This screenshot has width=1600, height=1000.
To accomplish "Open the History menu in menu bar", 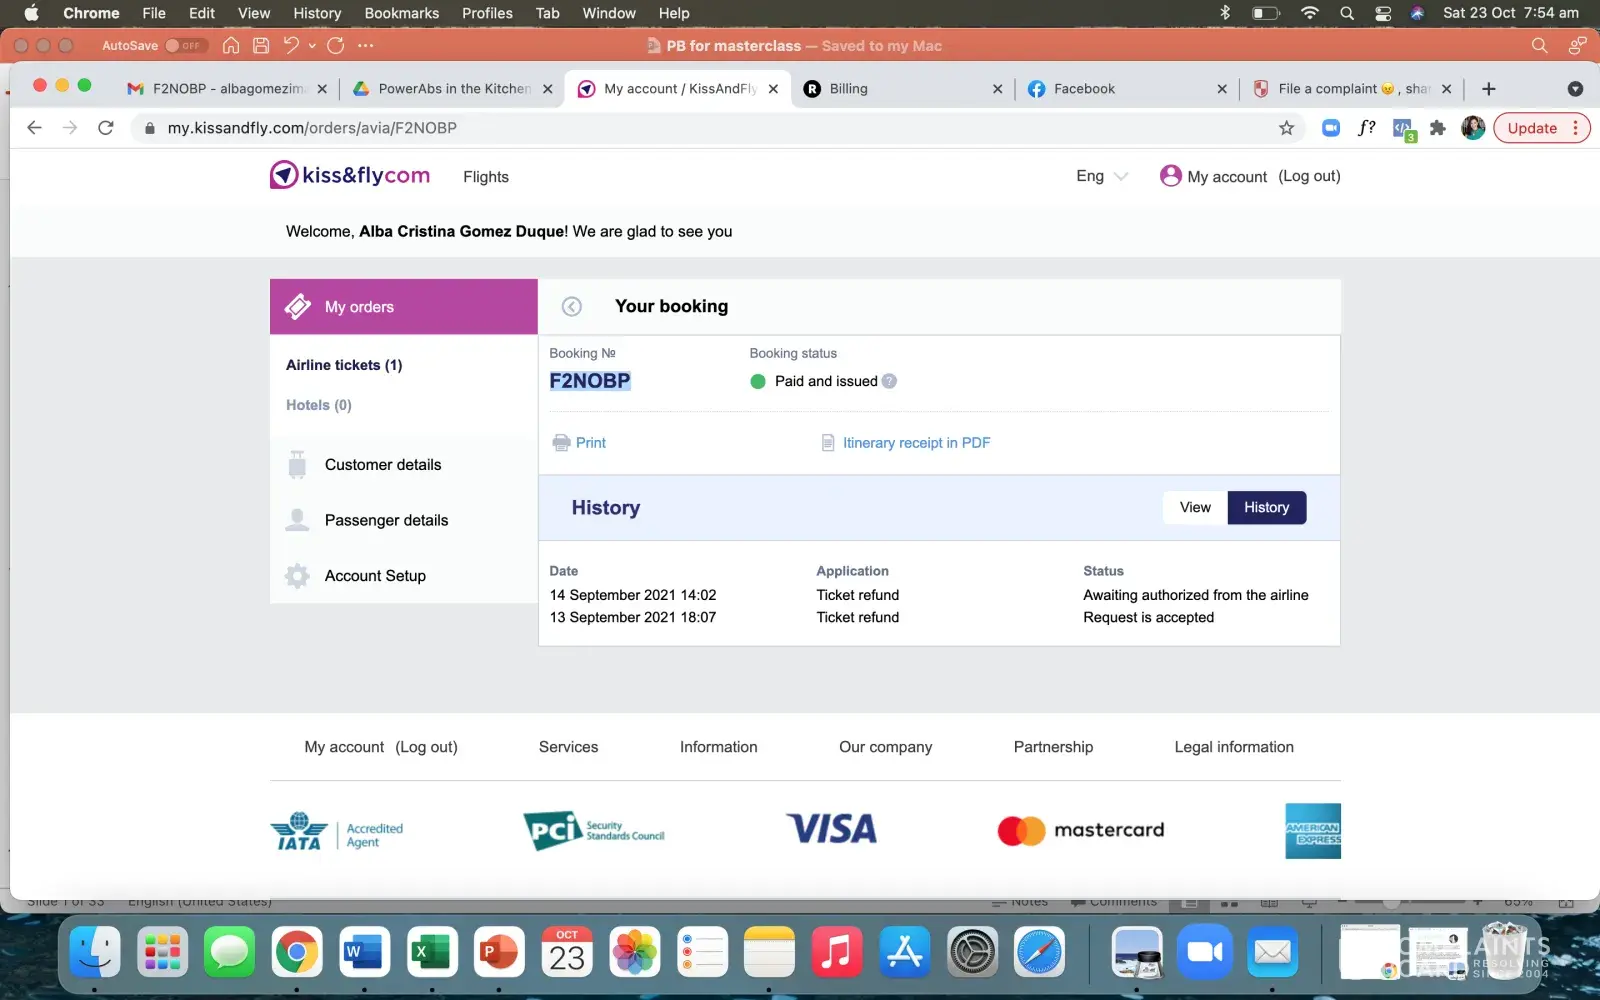I will [x=317, y=13].
